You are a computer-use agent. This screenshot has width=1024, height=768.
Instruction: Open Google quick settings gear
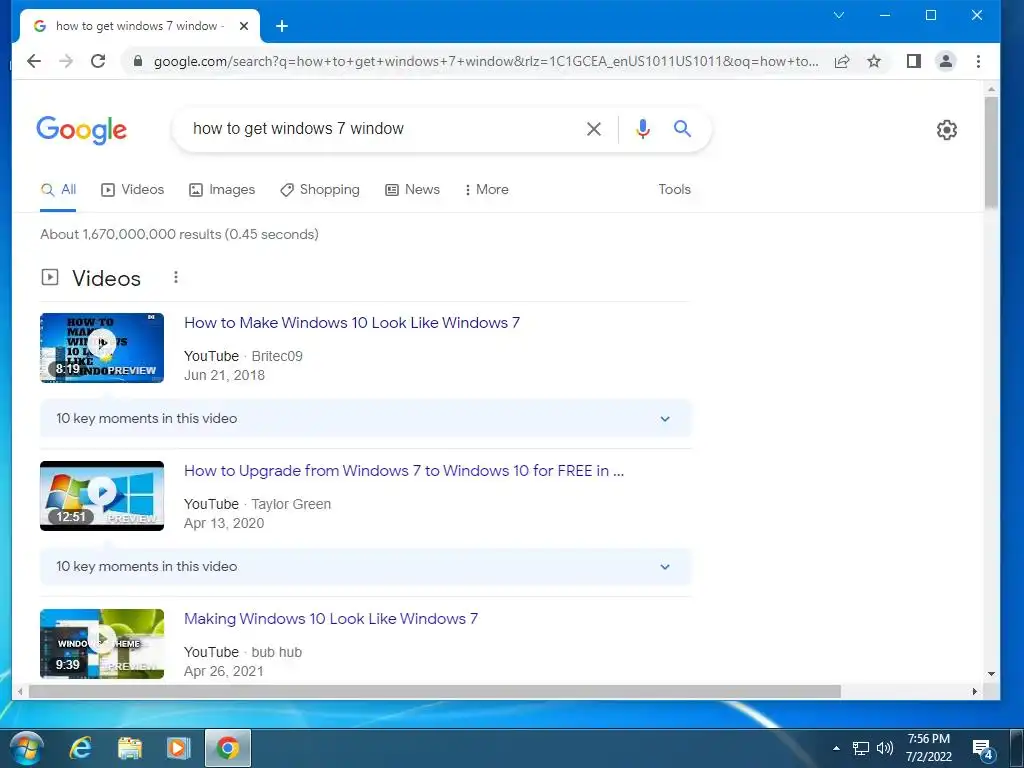[947, 129]
